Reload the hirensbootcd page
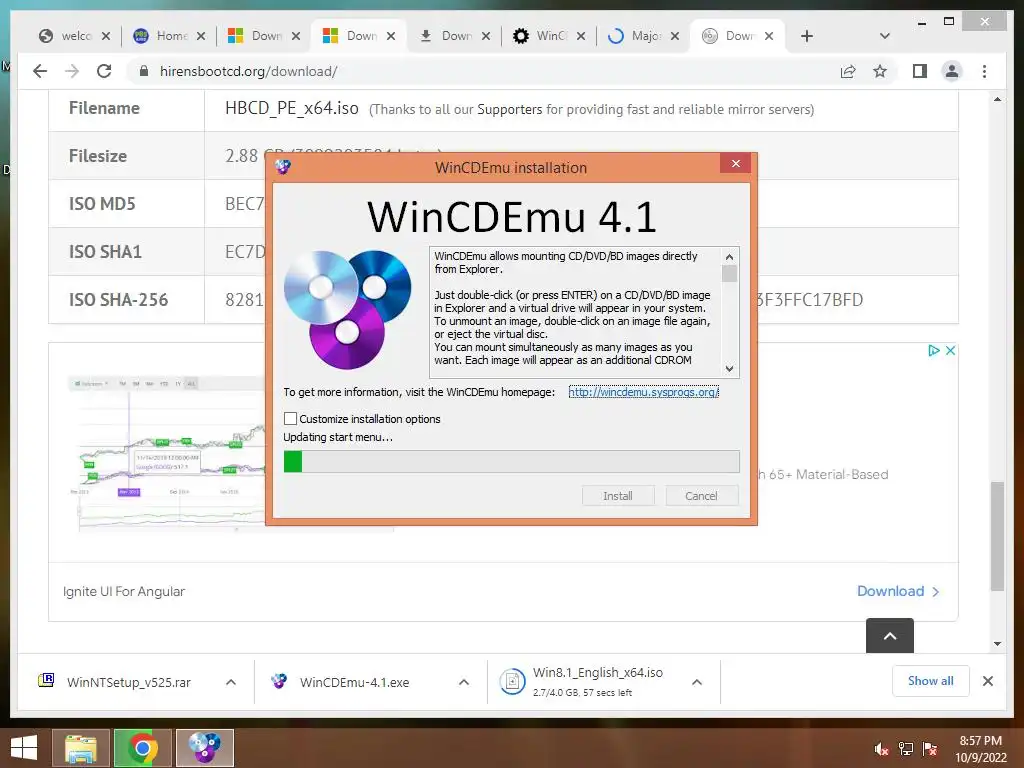The width and height of the screenshot is (1024, 768). [104, 71]
